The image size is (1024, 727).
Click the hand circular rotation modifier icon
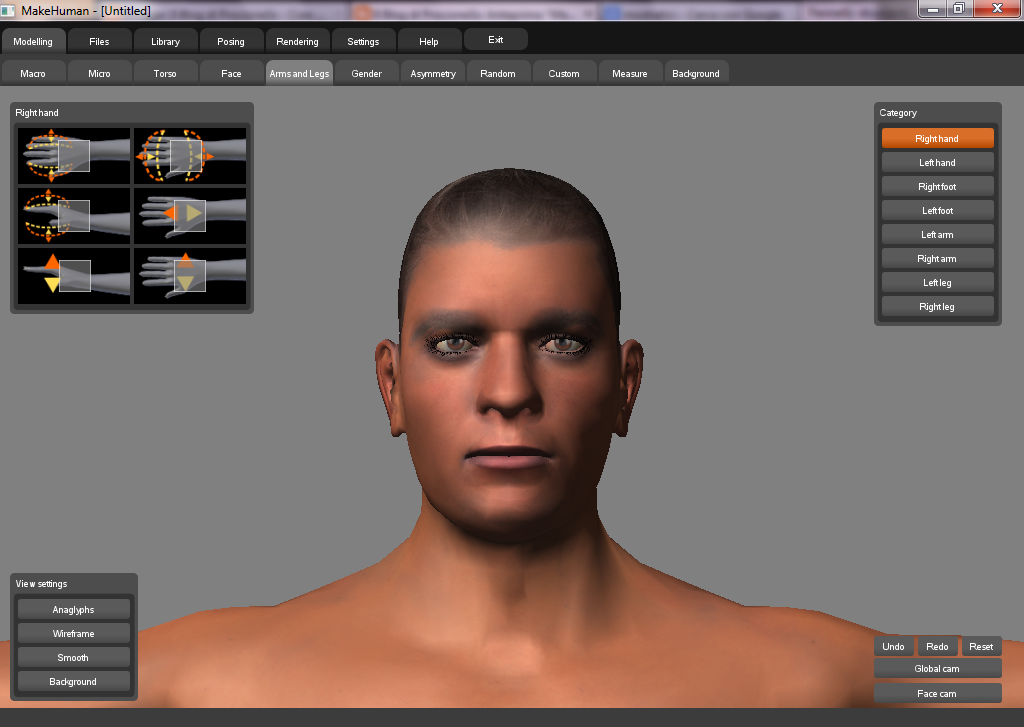[190, 155]
